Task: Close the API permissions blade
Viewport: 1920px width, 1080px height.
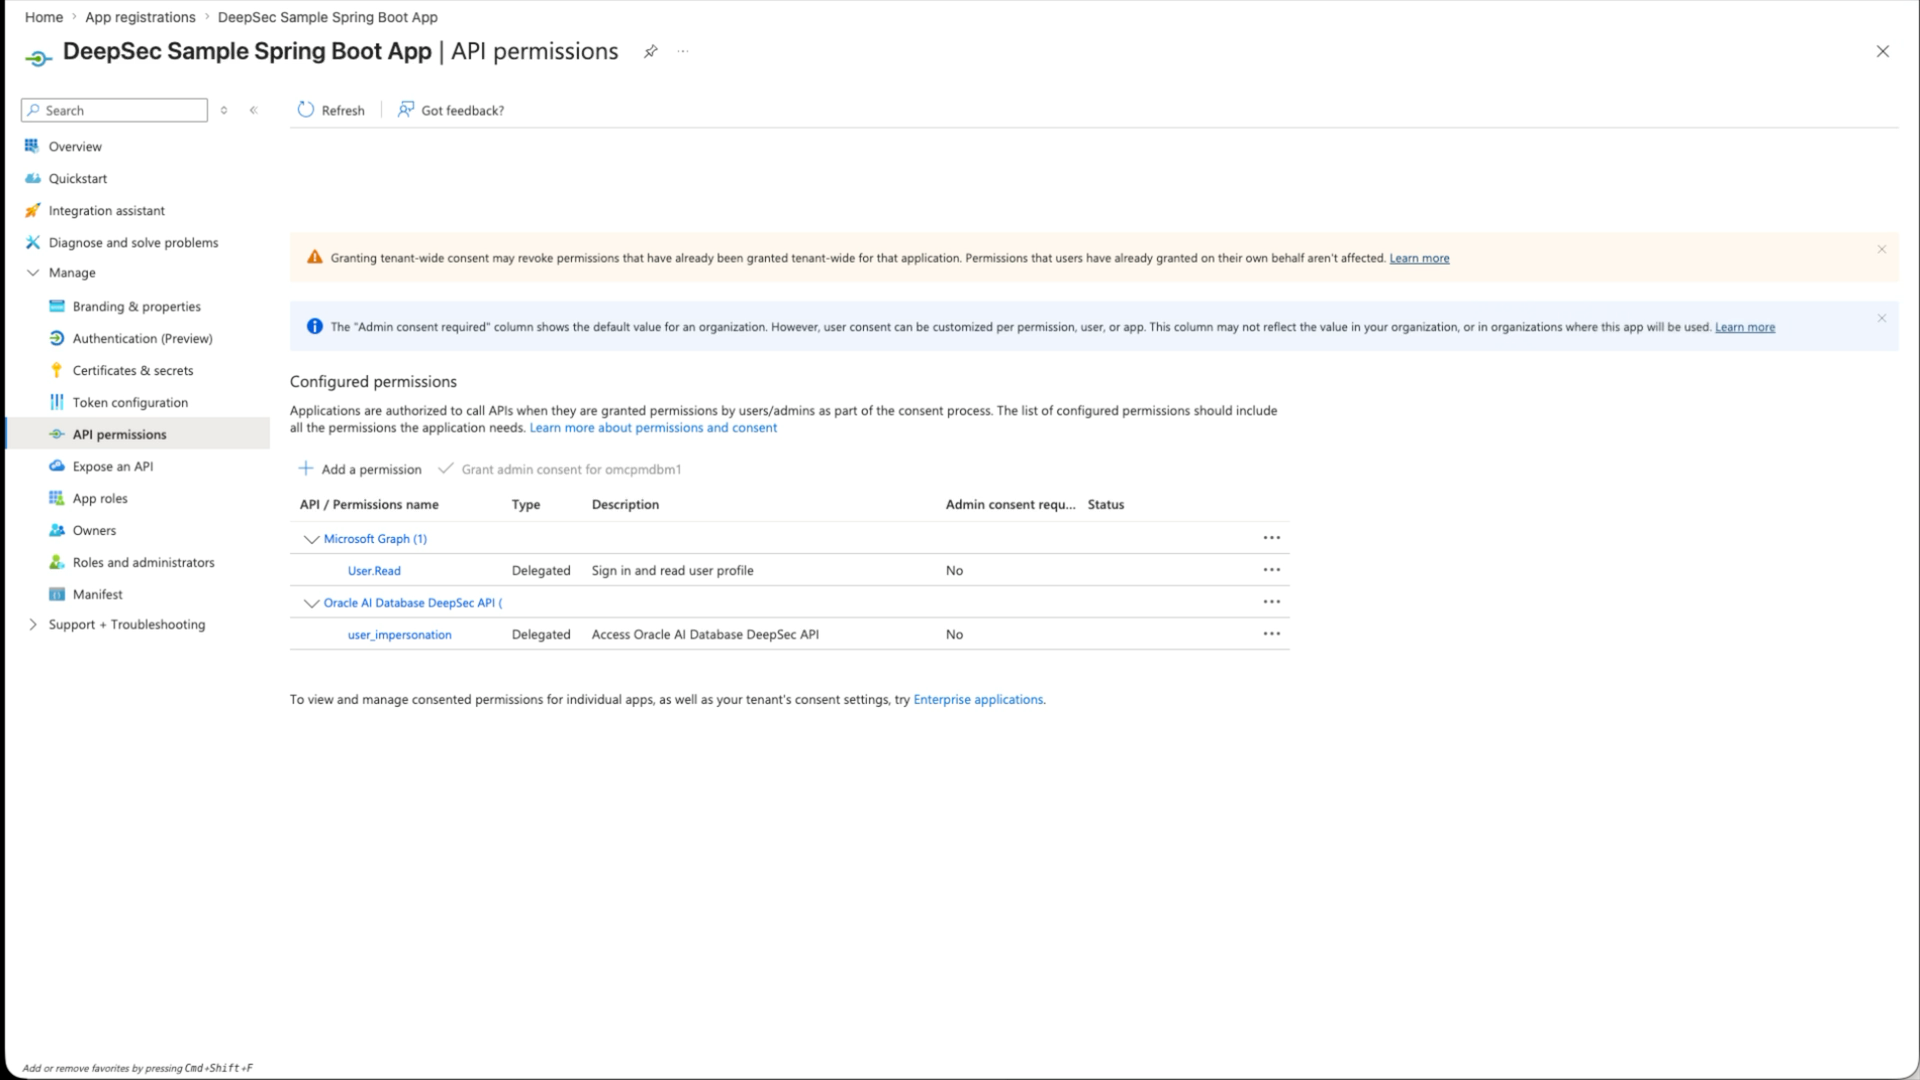Action: [1882, 51]
